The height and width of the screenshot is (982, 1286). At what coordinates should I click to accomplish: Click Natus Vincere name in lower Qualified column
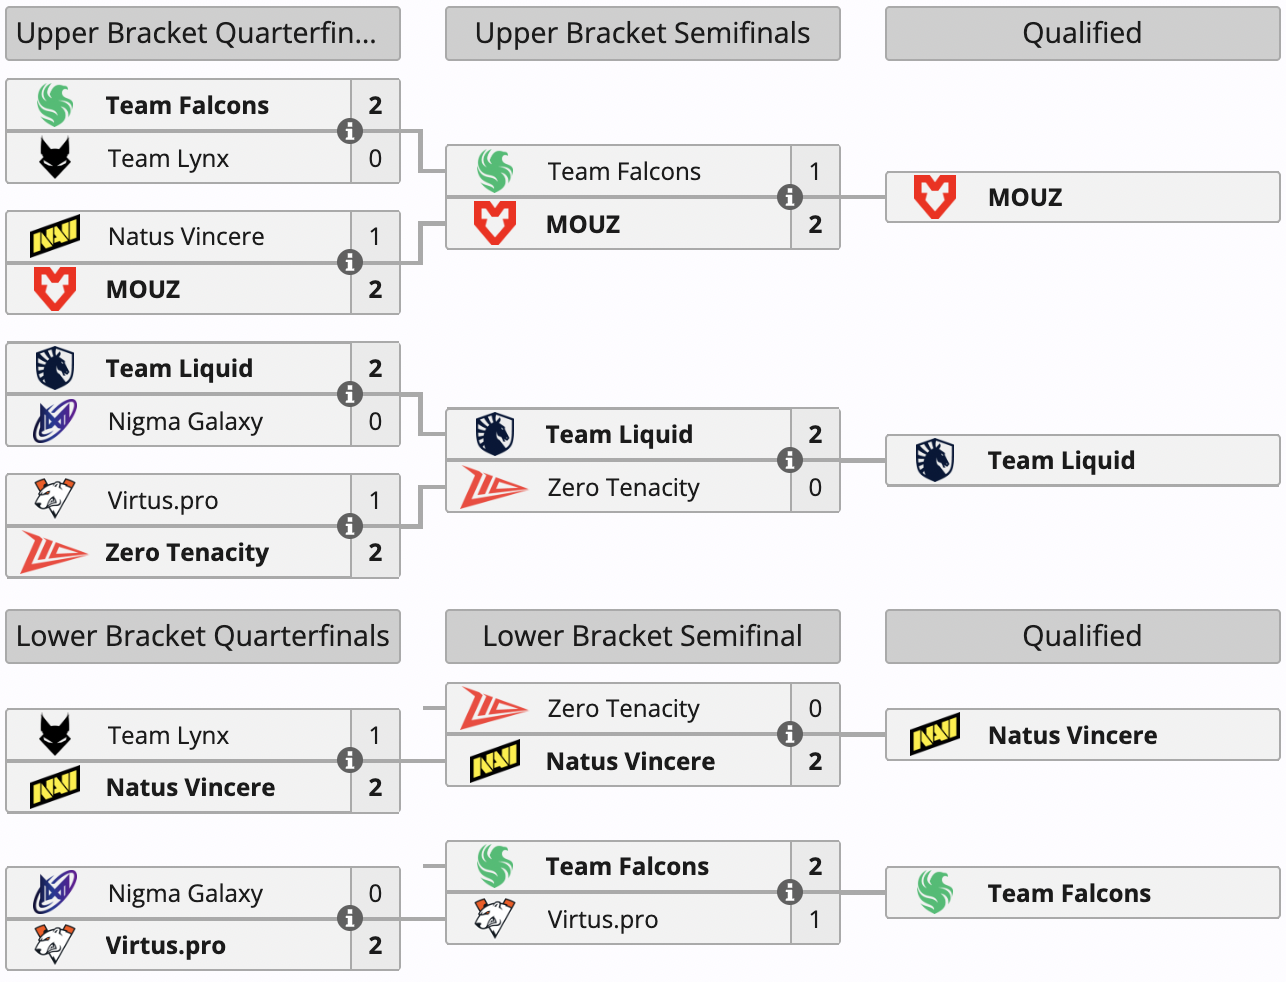pyautogui.click(x=1072, y=735)
